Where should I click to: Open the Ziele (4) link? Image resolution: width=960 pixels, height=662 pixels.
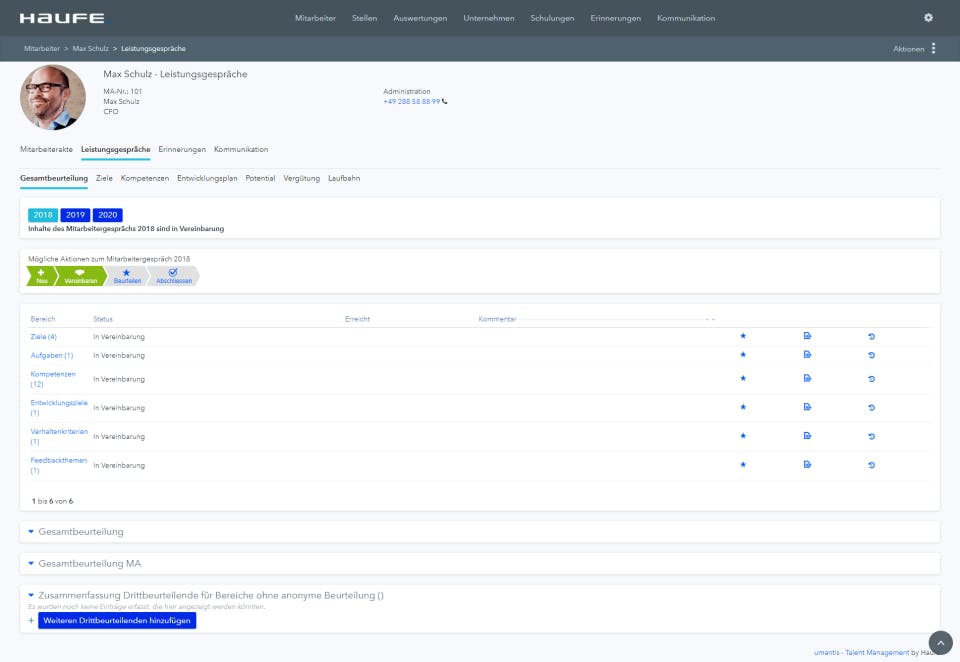click(x=43, y=337)
